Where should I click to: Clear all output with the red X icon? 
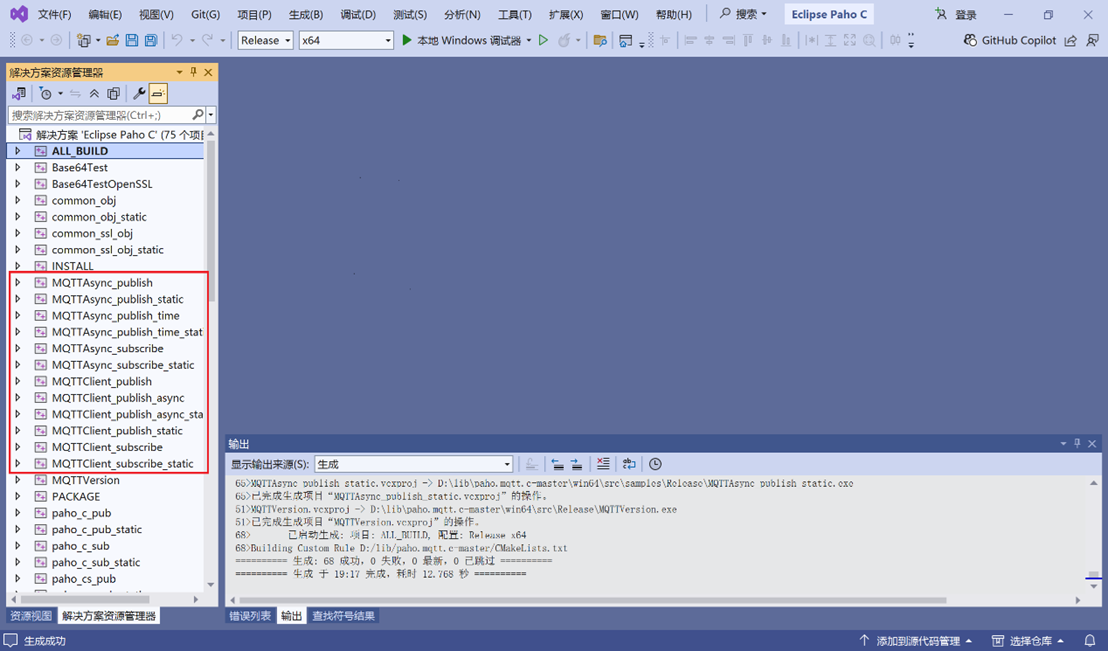(603, 464)
